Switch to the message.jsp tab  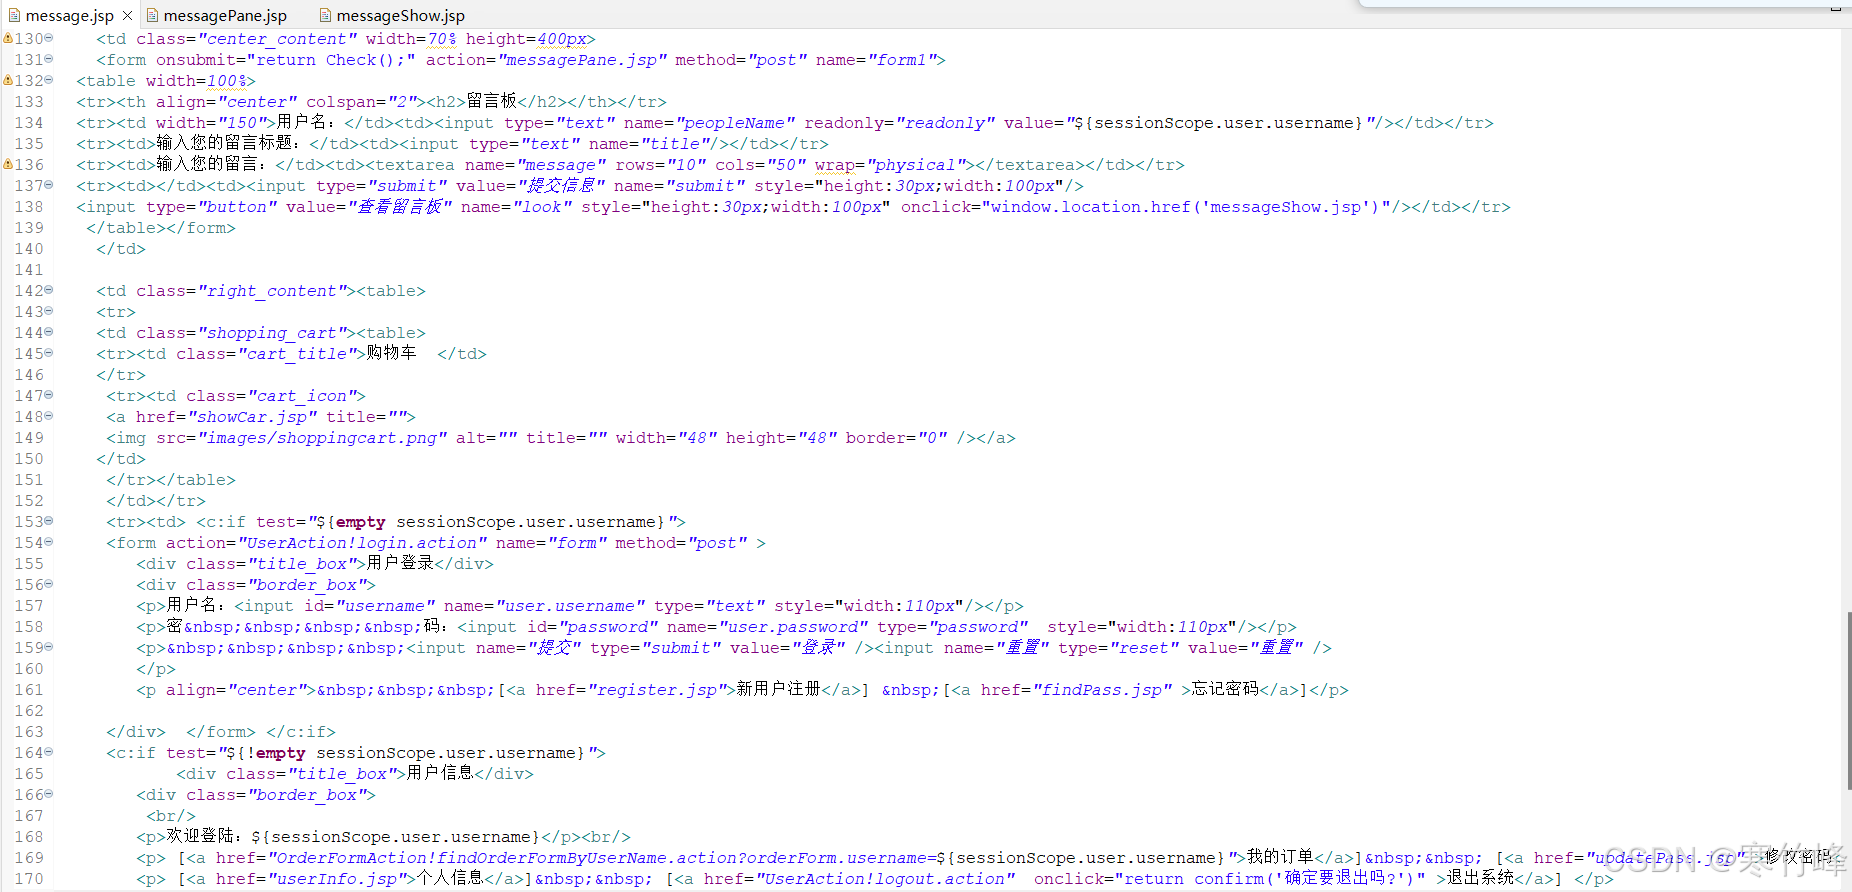point(69,15)
